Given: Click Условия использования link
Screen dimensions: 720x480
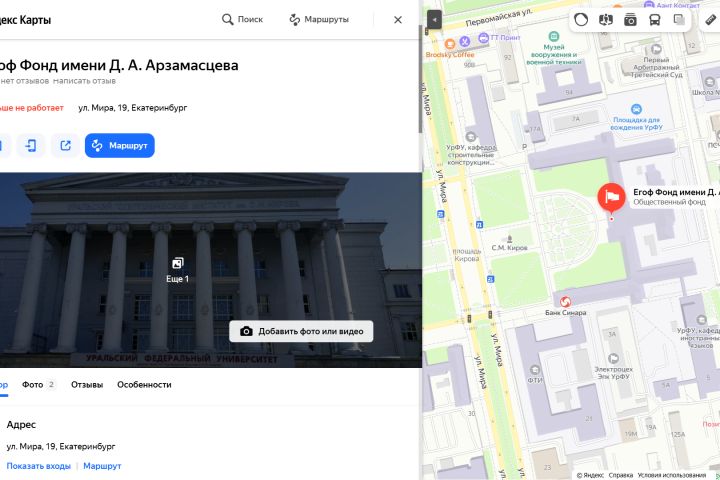Looking at the screenshot, I should [672, 475].
